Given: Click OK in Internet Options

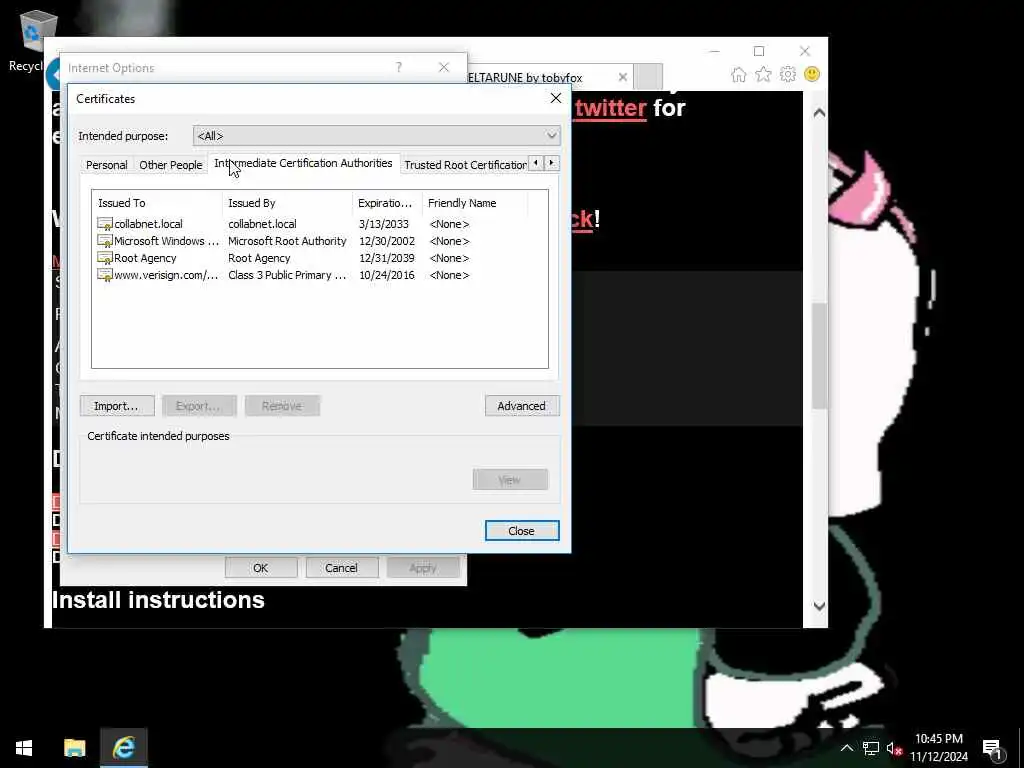Looking at the screenshot, I should coord(261,568).
